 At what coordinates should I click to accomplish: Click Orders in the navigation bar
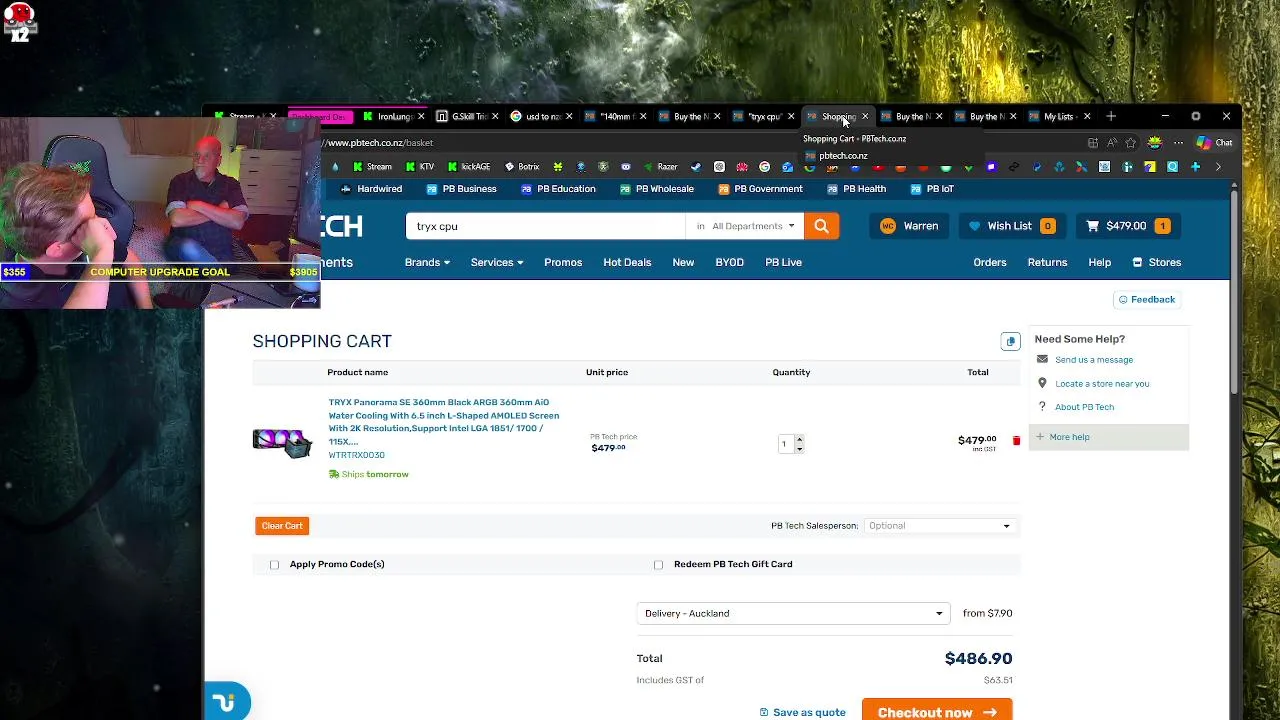tap(990, 262)
